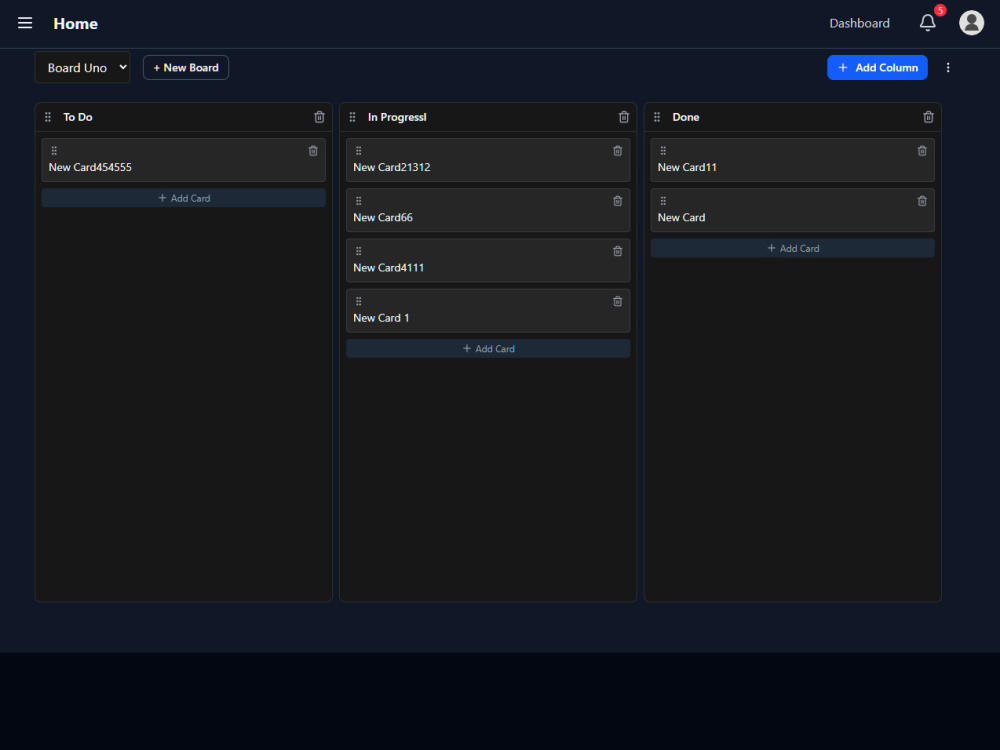Click drag handle of last Done card
Image resolution: width=1000 pixels, height=750 pixels.
(663, 201)
